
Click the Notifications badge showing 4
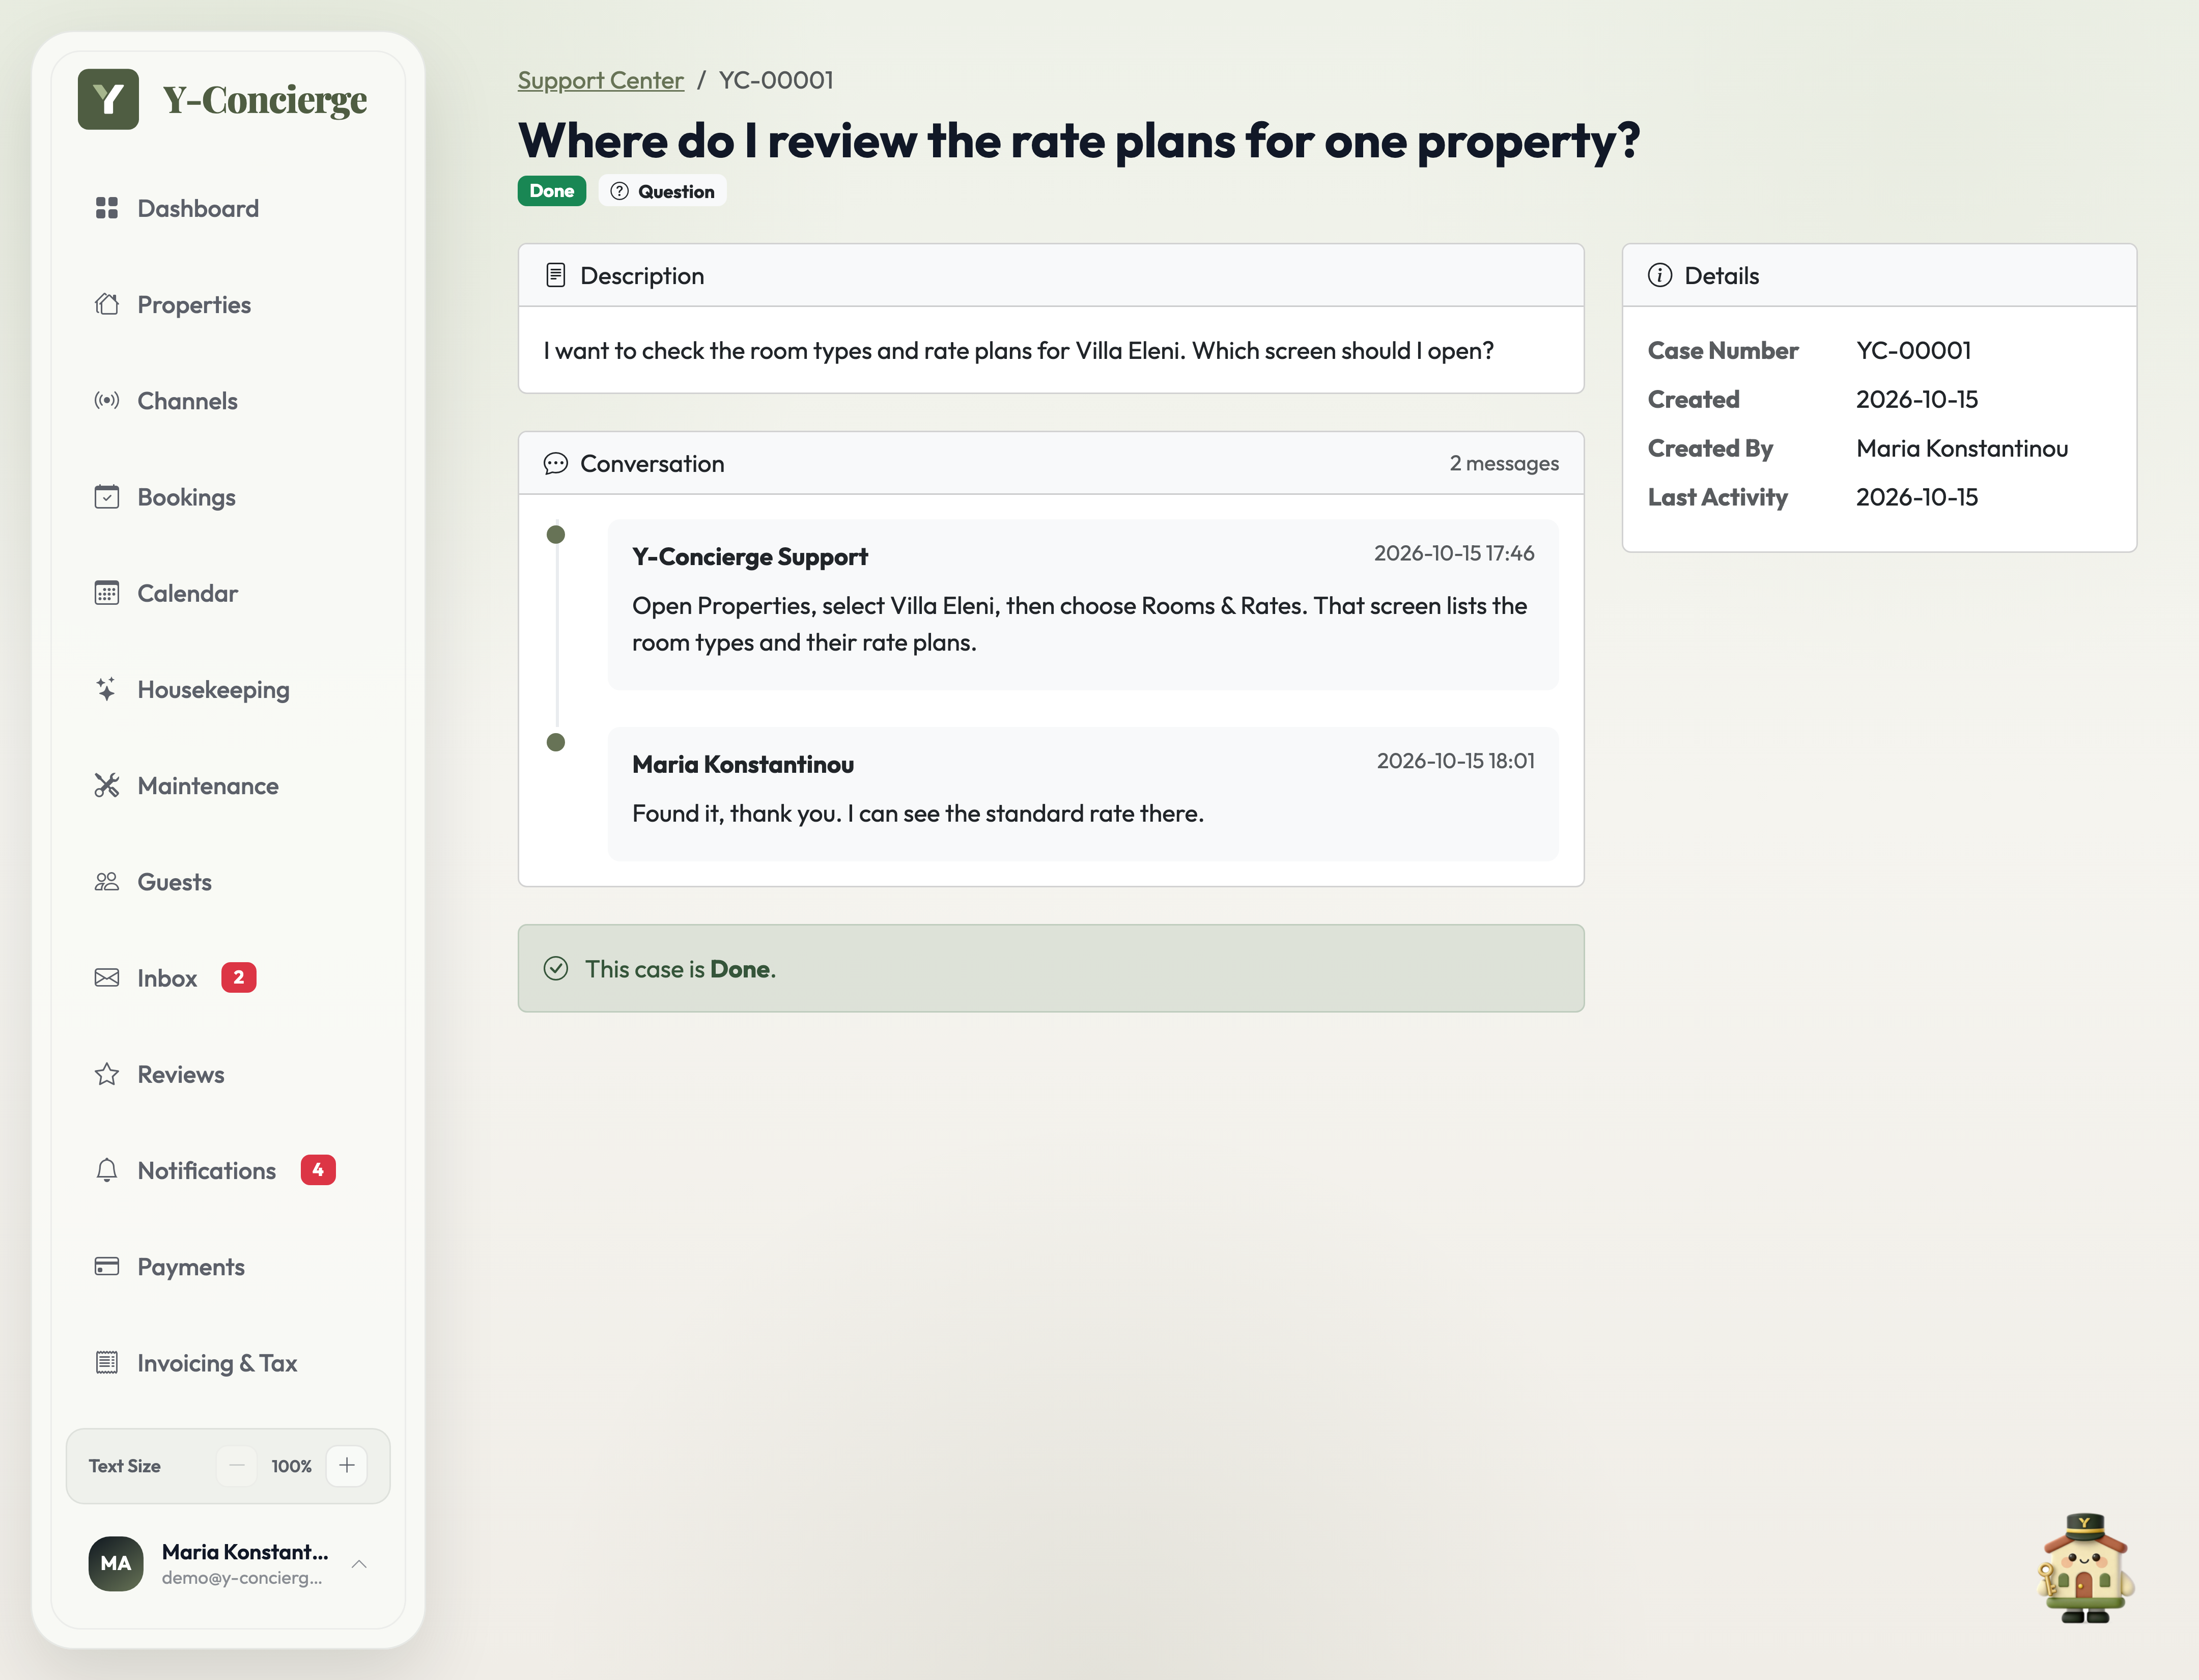pyautogui.click(x=318, y=1169)
